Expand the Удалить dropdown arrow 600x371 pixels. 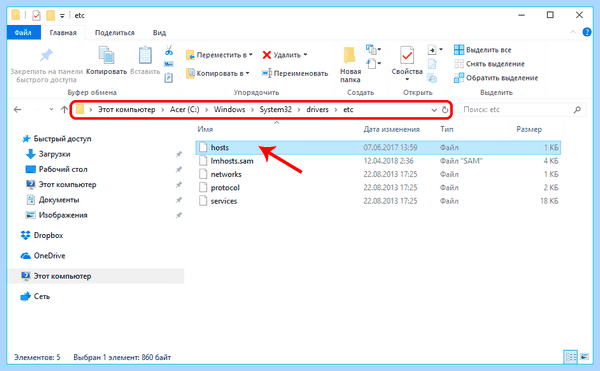[305, 55]
